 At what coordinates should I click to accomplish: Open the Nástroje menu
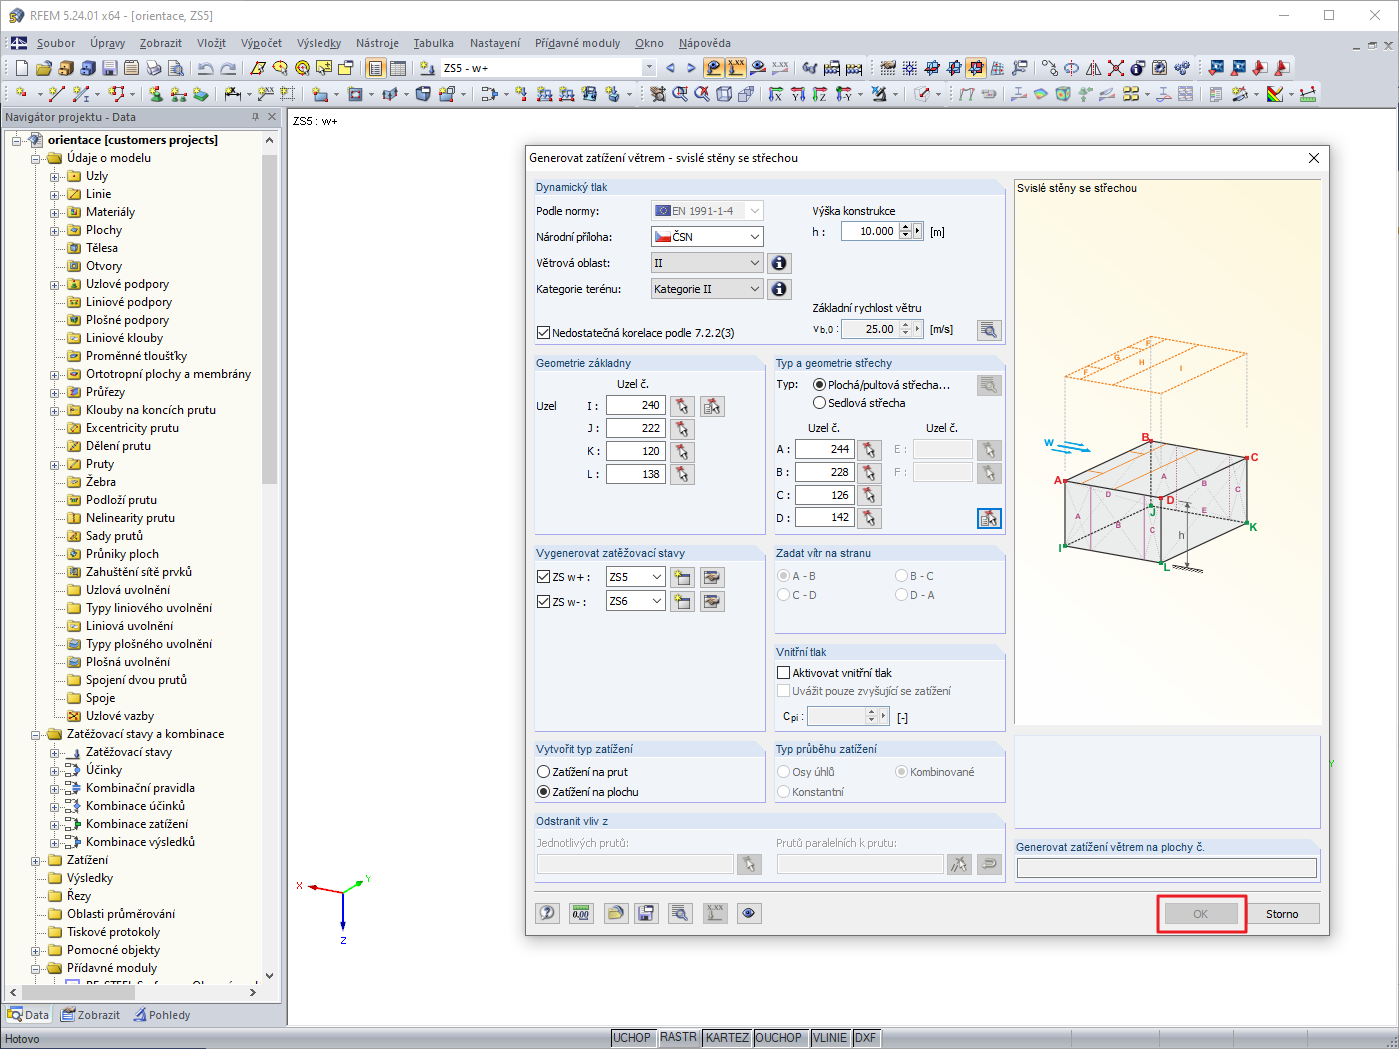point(377,43)
